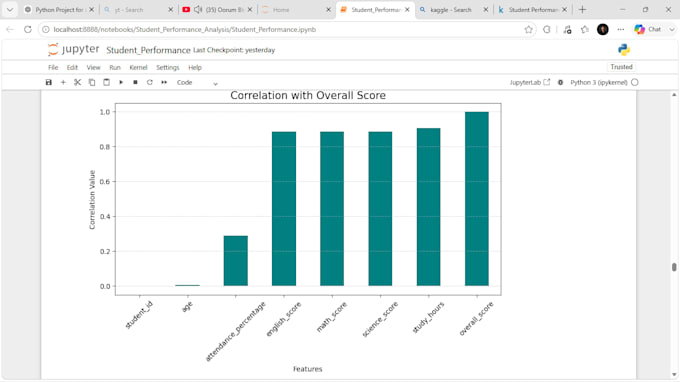This screenshot has width=680, height=382.
Task: Click the Jupyter logo
Action: (x=73, y=49)
